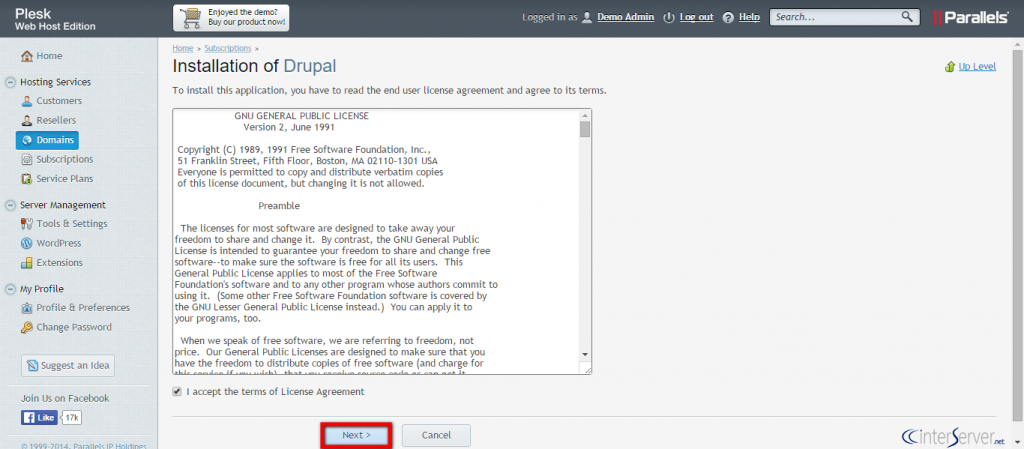Image resolution: width=1024 pixels, height=449 pixels.
Task: Click the Facebook 17k like count
Action: tap(73, 418)
